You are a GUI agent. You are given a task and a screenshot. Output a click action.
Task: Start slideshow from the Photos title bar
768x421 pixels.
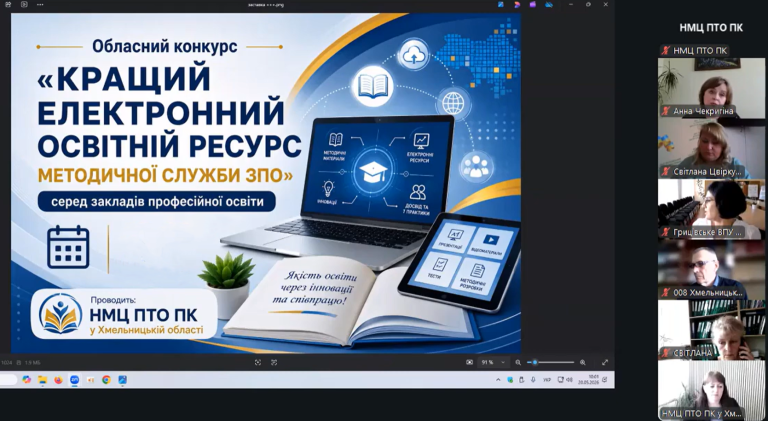(24, 4)
